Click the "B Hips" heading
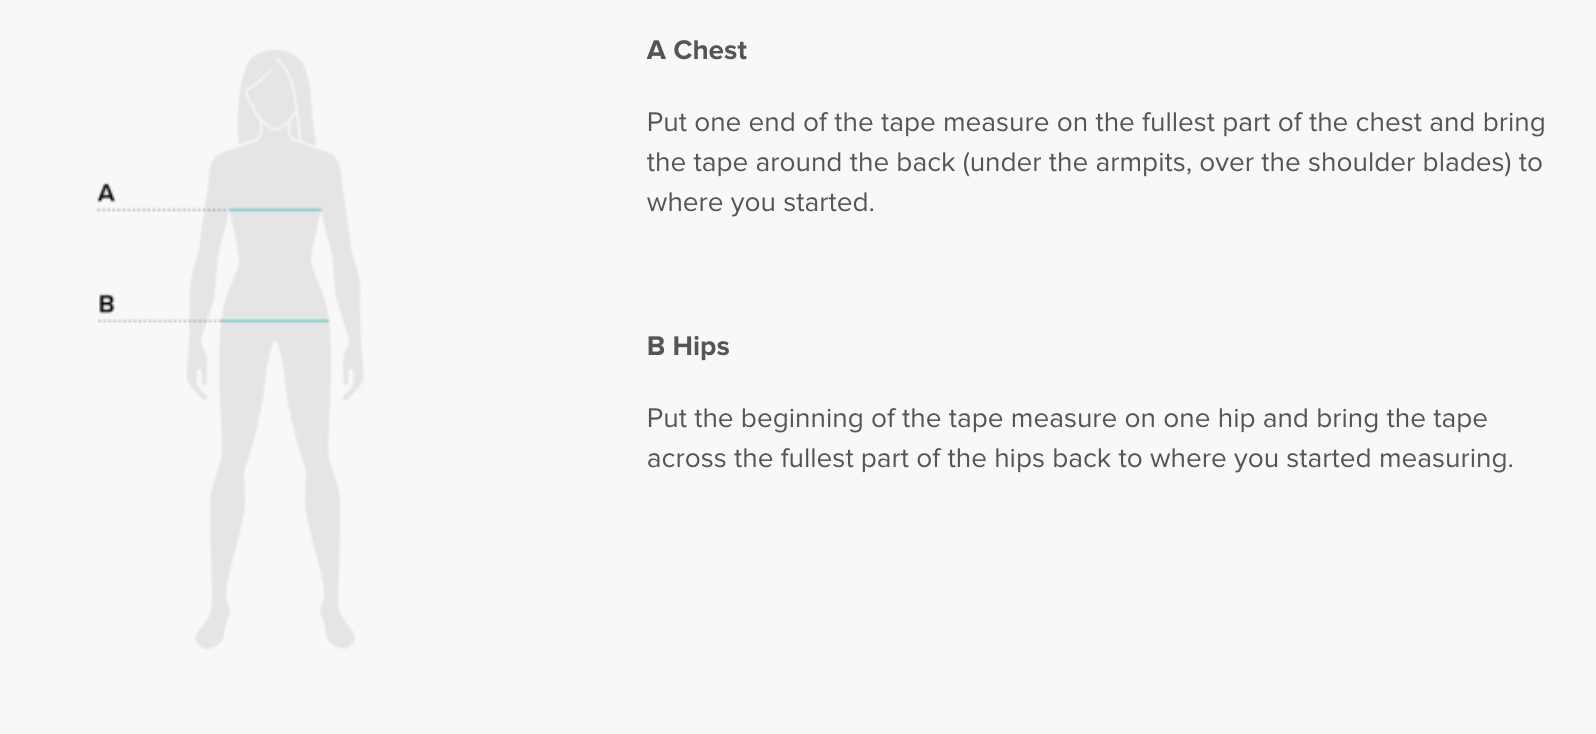This screenshot has height=734, width=1596. tap(688, 346)
